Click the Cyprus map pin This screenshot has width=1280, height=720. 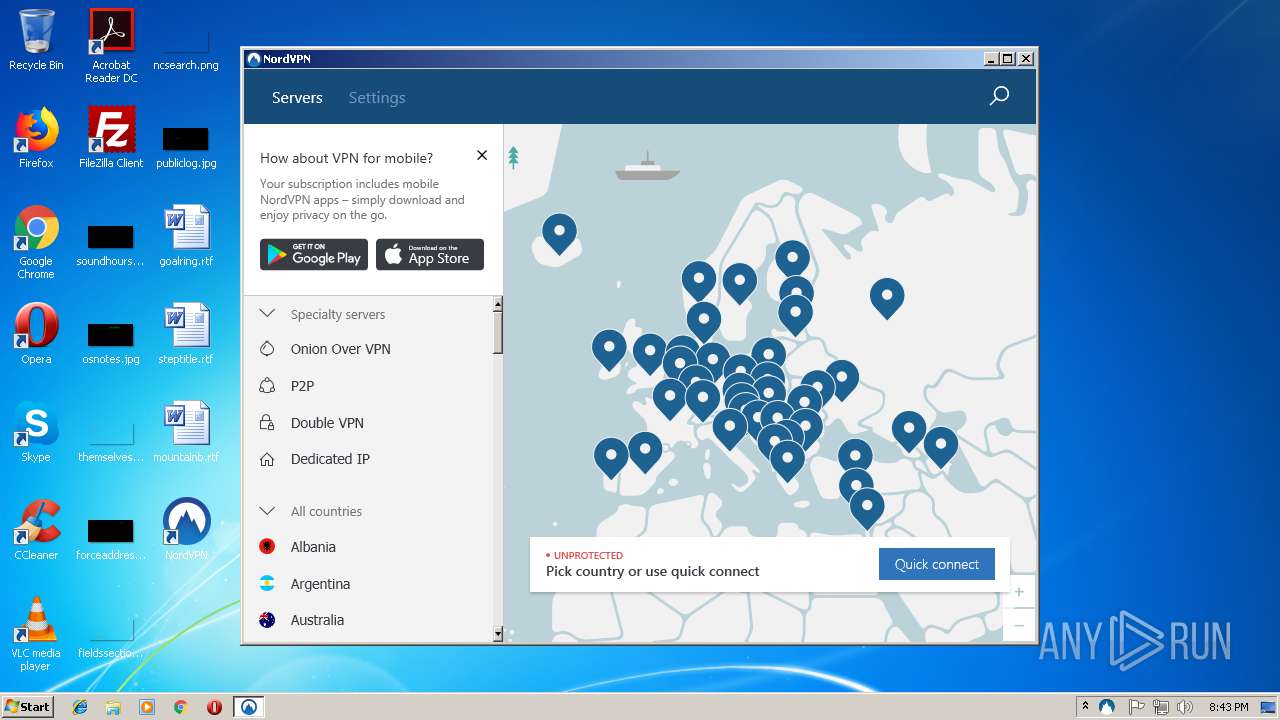coord(856,487)
